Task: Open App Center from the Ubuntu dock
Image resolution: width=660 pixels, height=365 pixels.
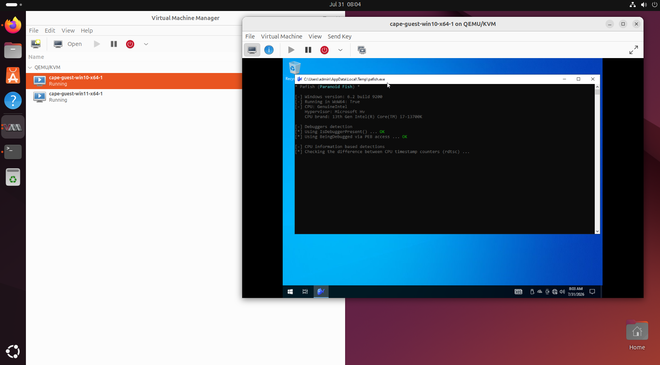Action: 13,76
